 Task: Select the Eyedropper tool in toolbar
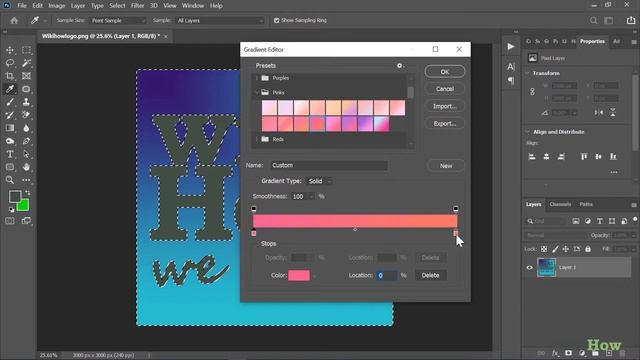click(10, 89)
